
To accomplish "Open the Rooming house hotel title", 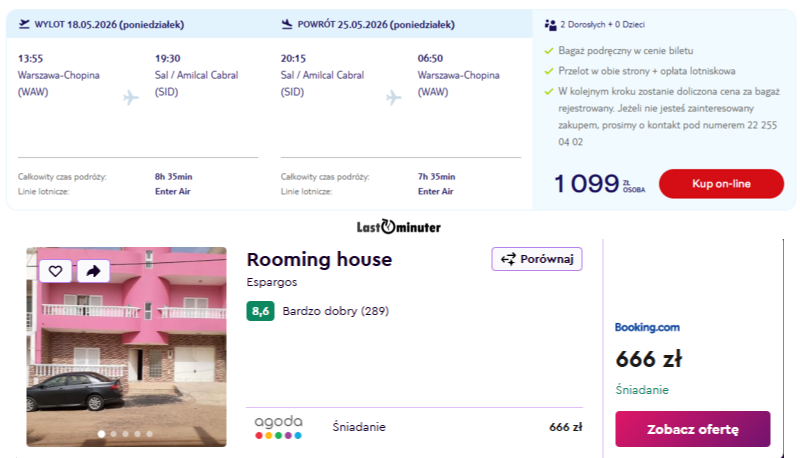I will [x=319, y=260].
